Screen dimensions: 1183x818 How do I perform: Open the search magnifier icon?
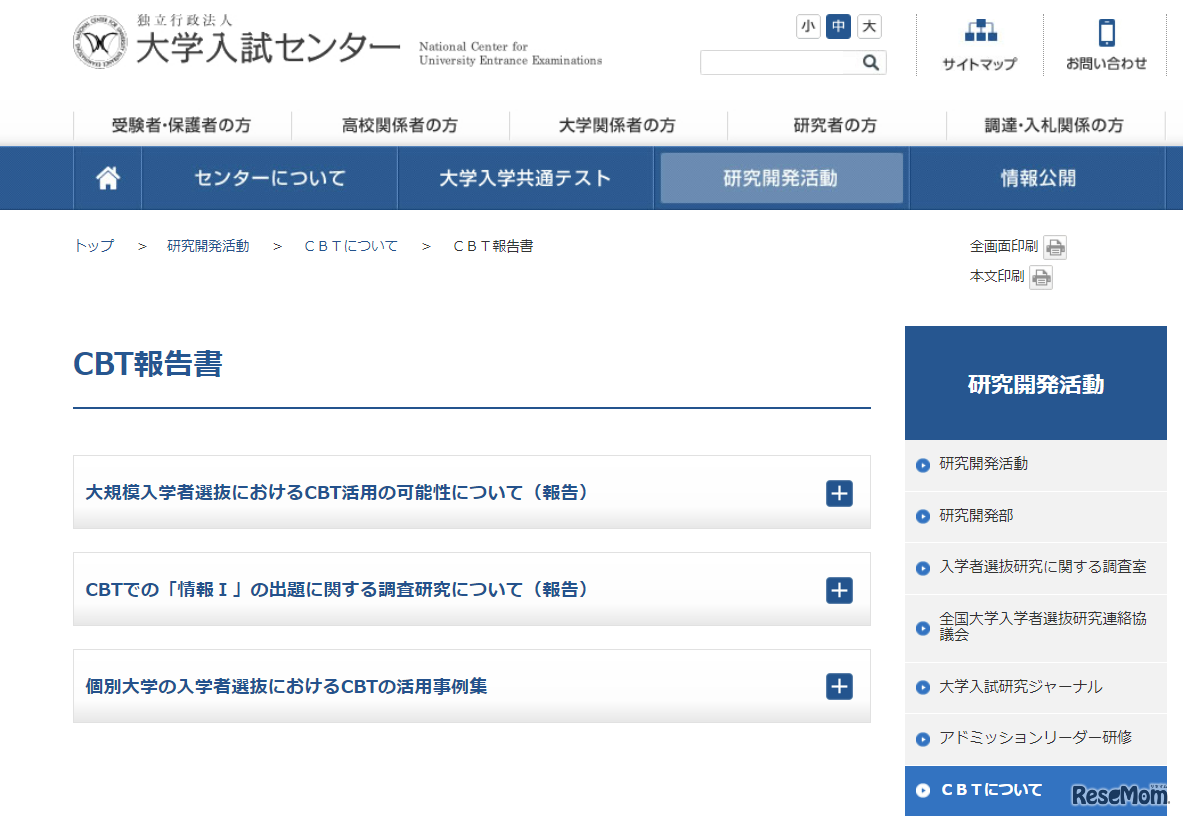[x=870, y=62]
